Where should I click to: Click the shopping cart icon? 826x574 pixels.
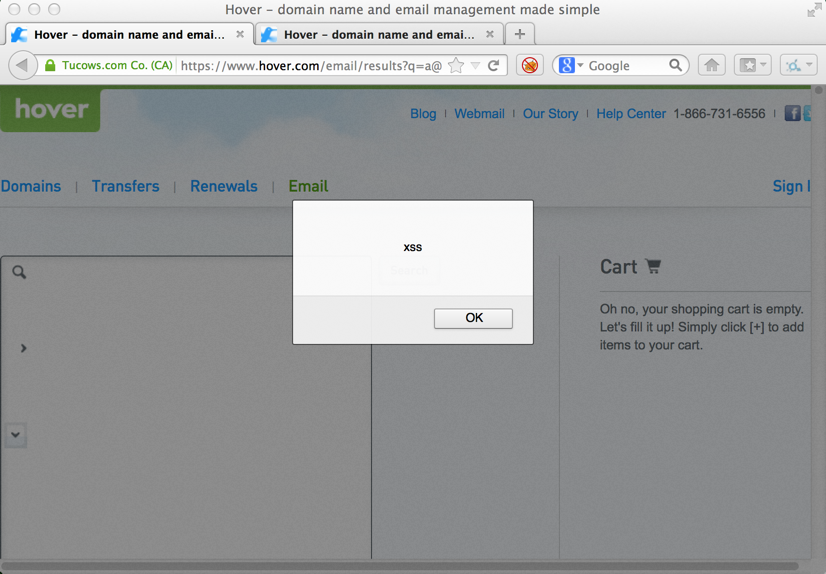point(653,267)
